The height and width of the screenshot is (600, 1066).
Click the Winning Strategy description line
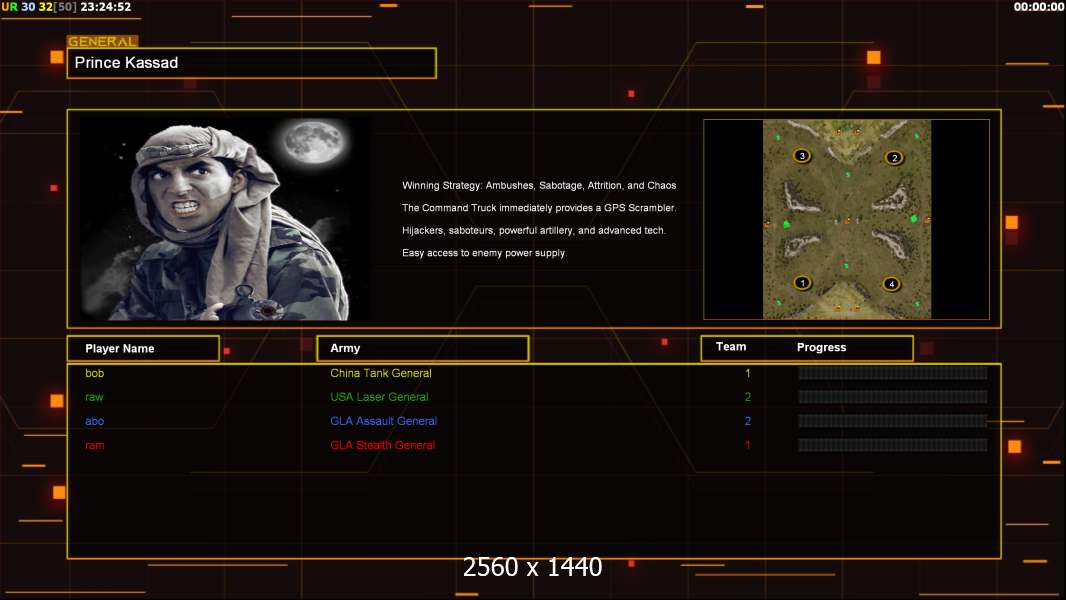(x=539, y=186)
